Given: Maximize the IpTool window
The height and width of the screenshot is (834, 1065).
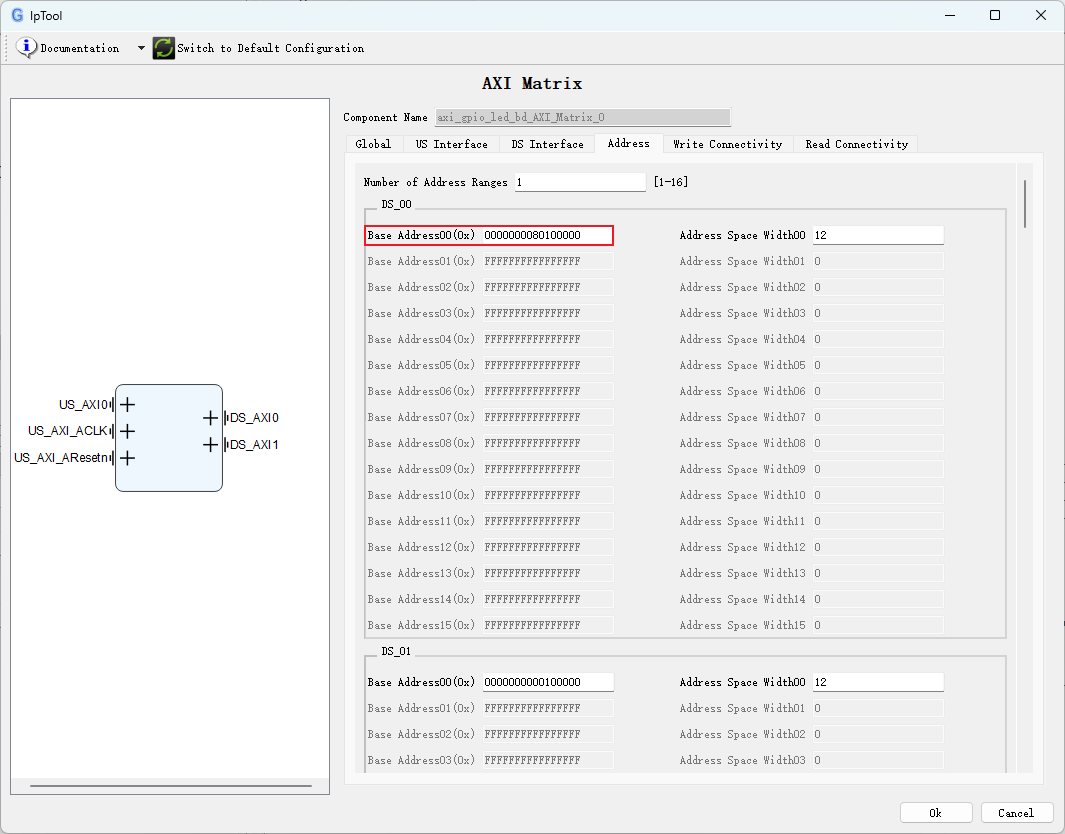Looking at the screenshot, I should pos(995,15).
